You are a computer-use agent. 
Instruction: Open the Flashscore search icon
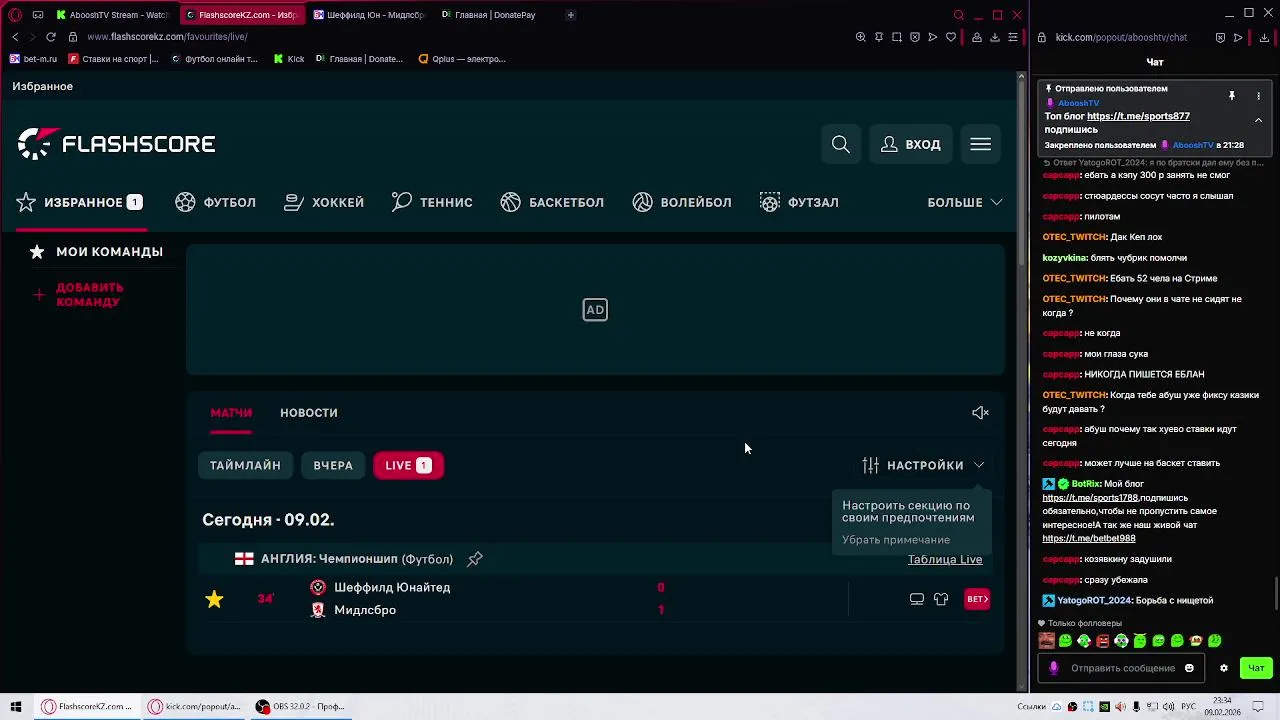pyautogui.click(x=841, y=144)
